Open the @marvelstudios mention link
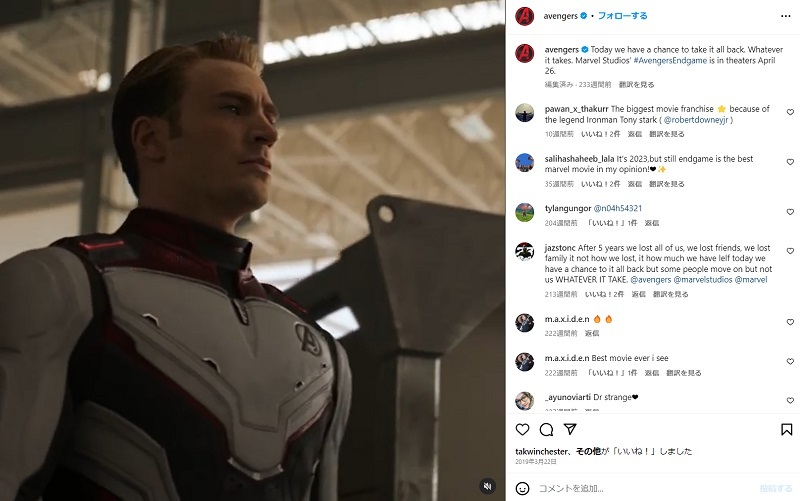The height and width of the screenshot is (501, 800). (703, 280)
